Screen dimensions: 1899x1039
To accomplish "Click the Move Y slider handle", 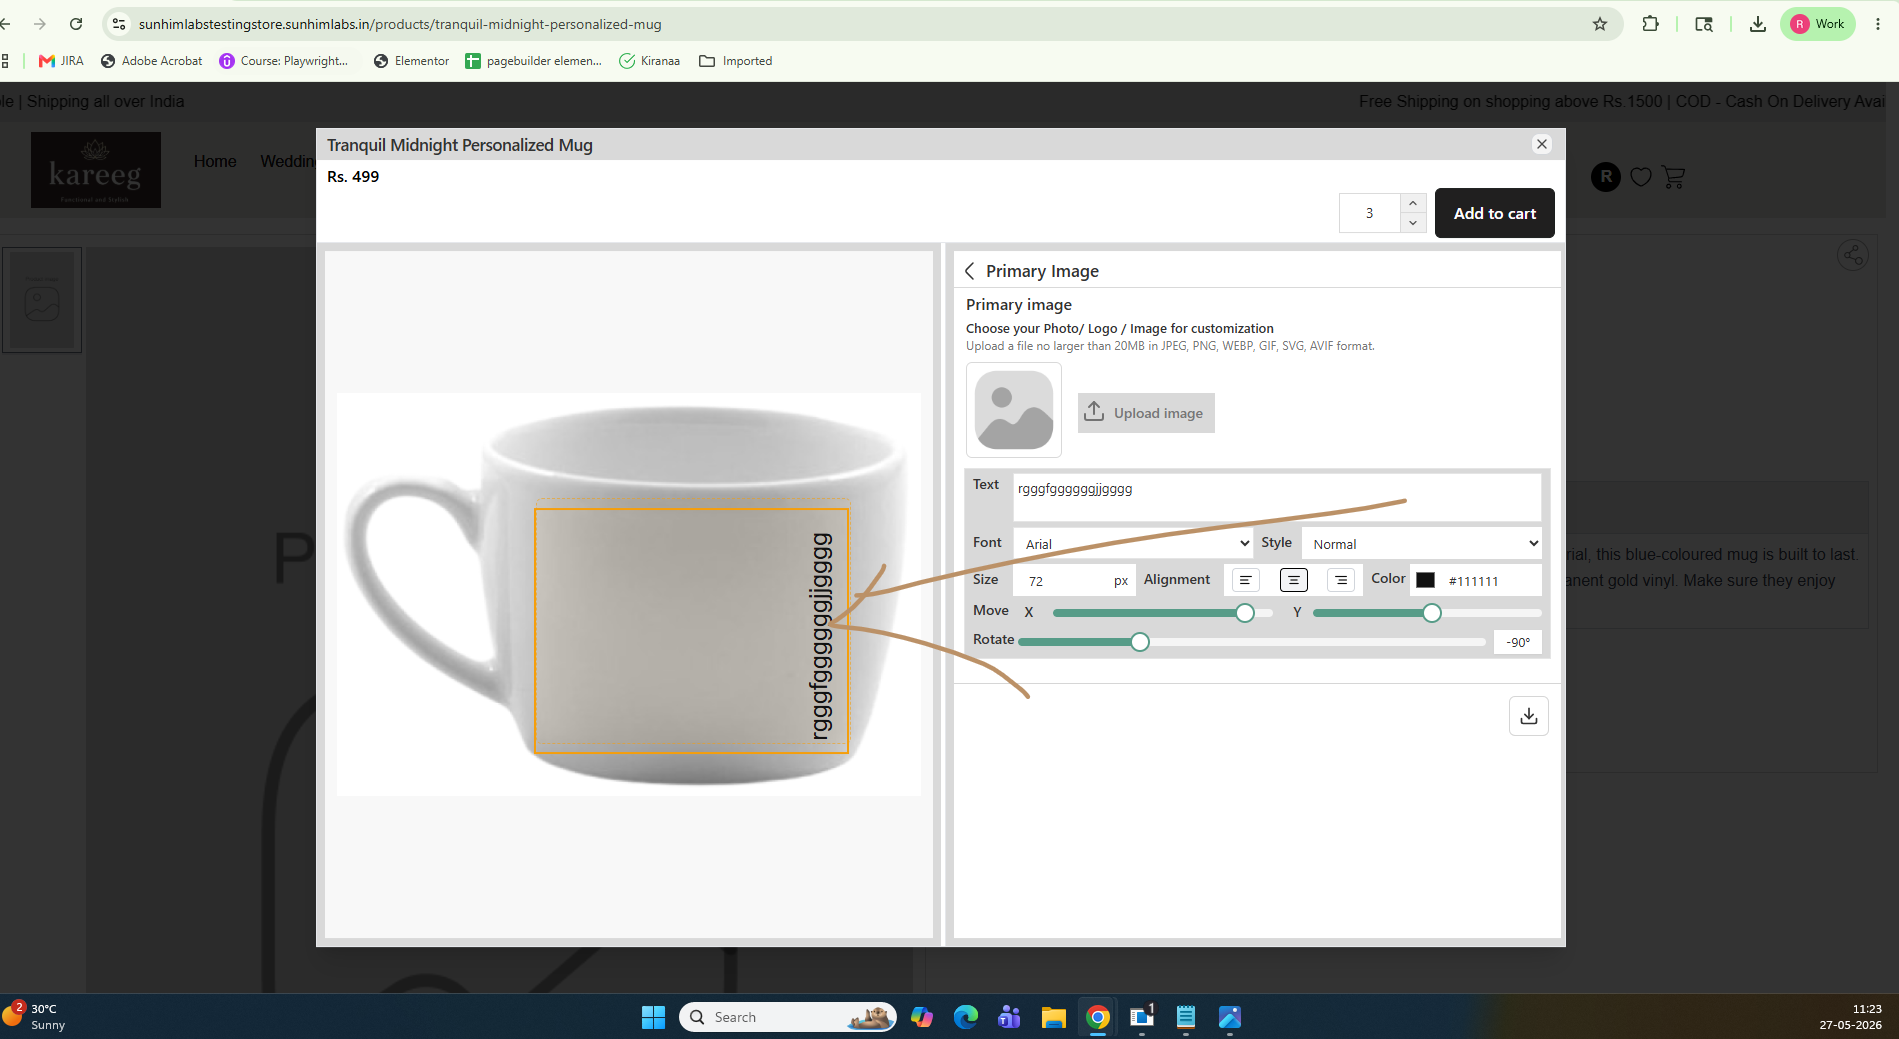I will [x=1432, y=613].
